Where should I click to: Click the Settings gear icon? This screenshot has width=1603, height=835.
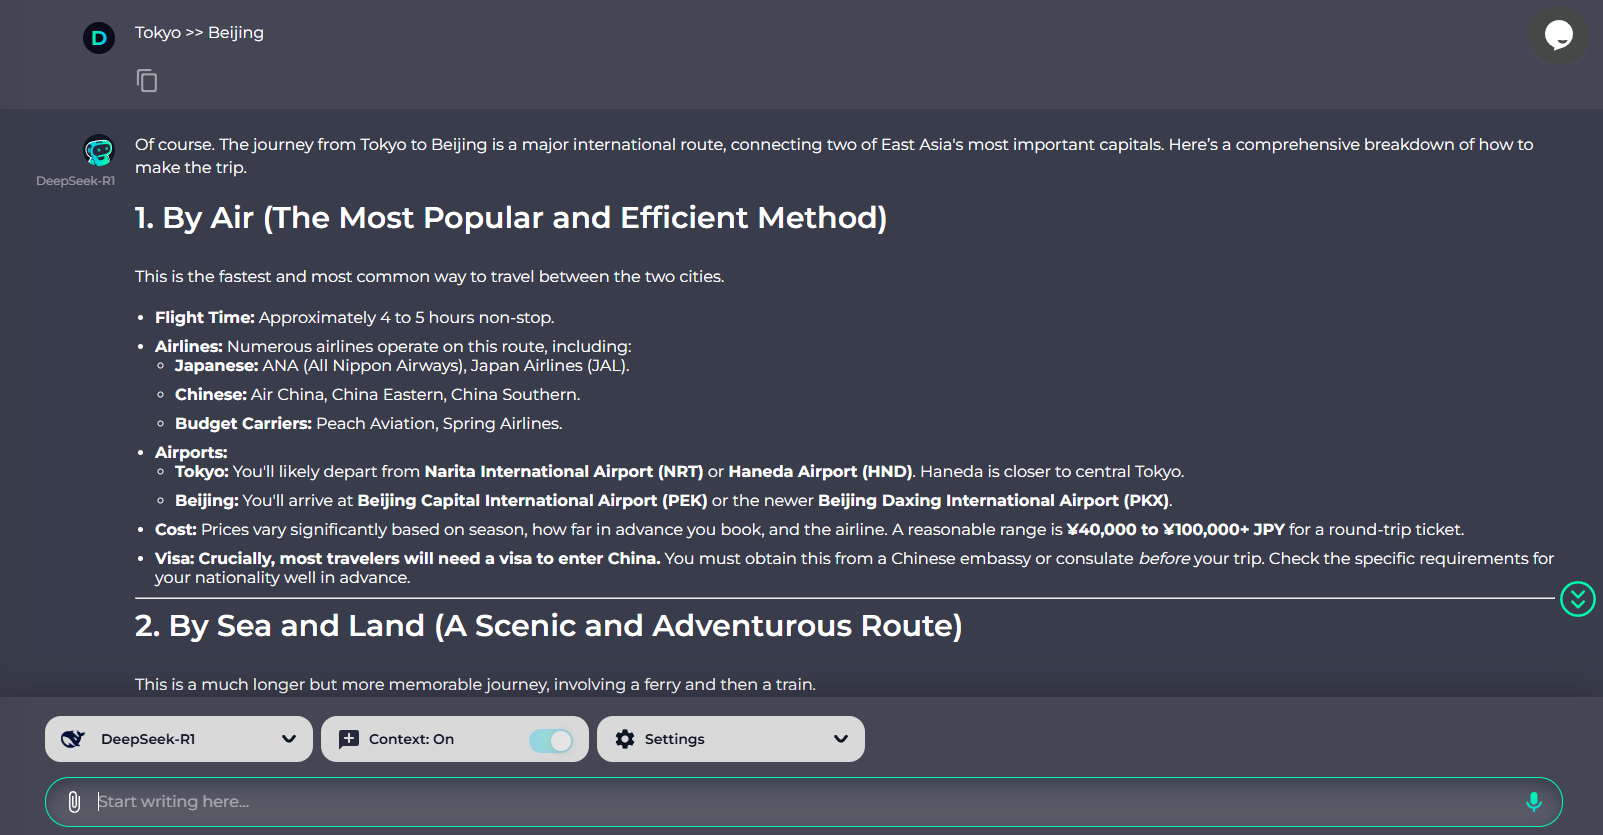click(x=625, y=739)
